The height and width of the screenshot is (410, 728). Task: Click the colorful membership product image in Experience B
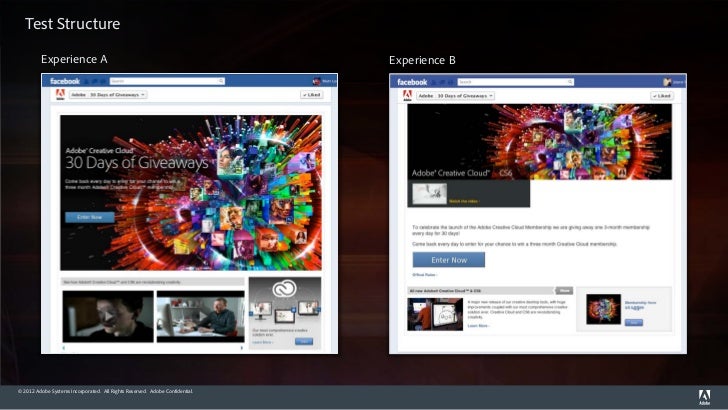(x=603, y=309)
